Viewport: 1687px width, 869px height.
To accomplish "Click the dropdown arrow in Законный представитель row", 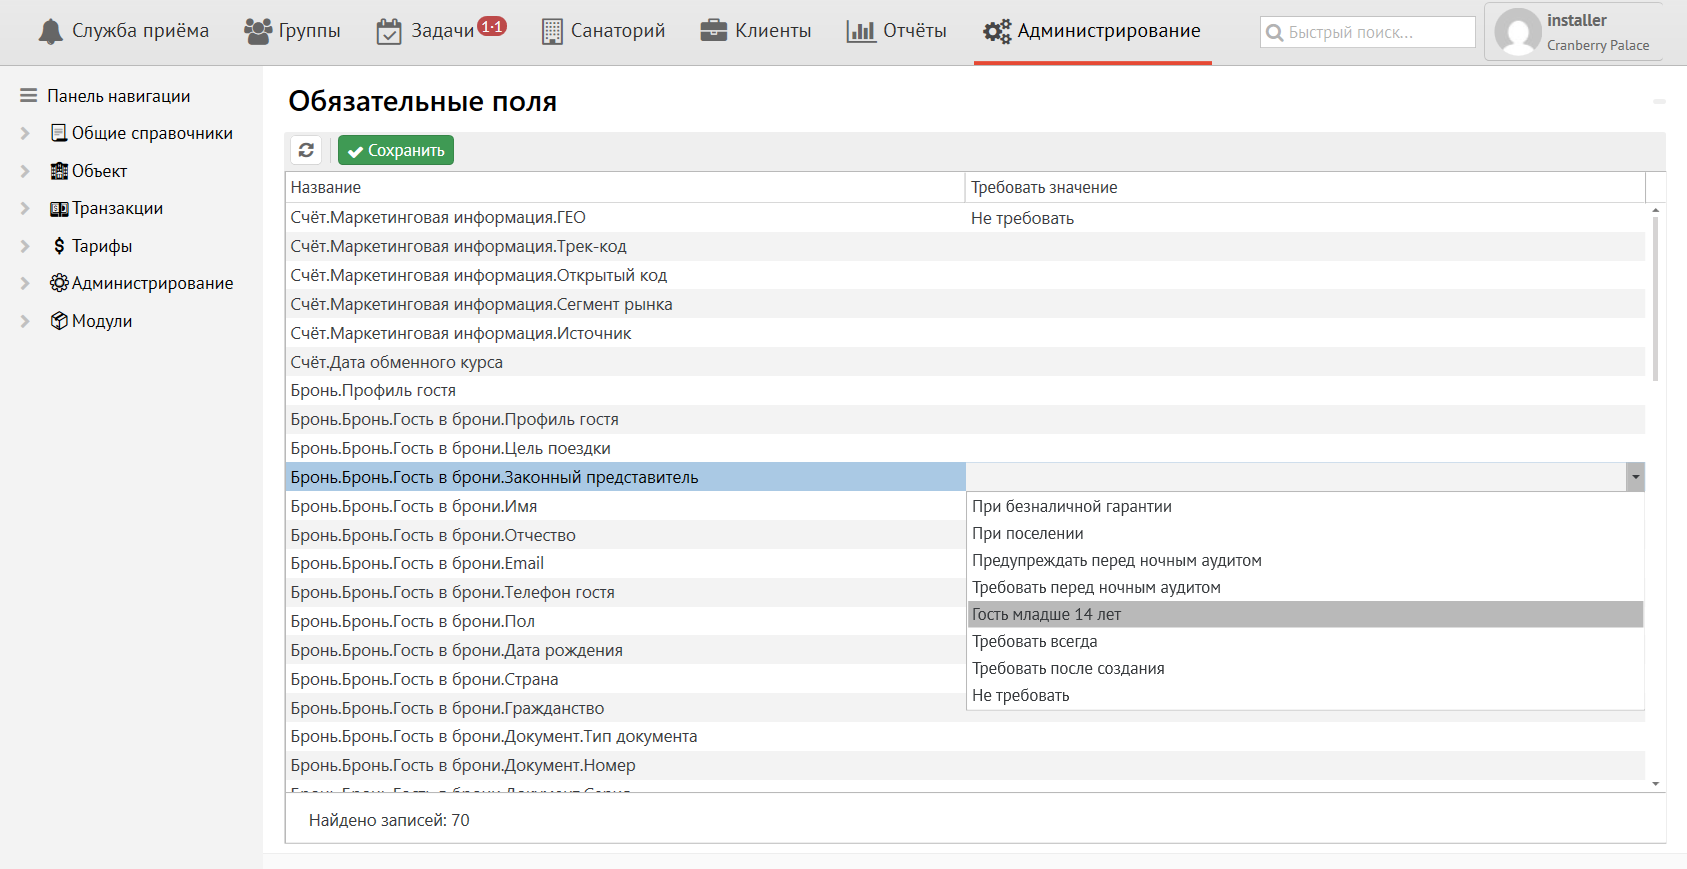I will tap(1635, 477).
